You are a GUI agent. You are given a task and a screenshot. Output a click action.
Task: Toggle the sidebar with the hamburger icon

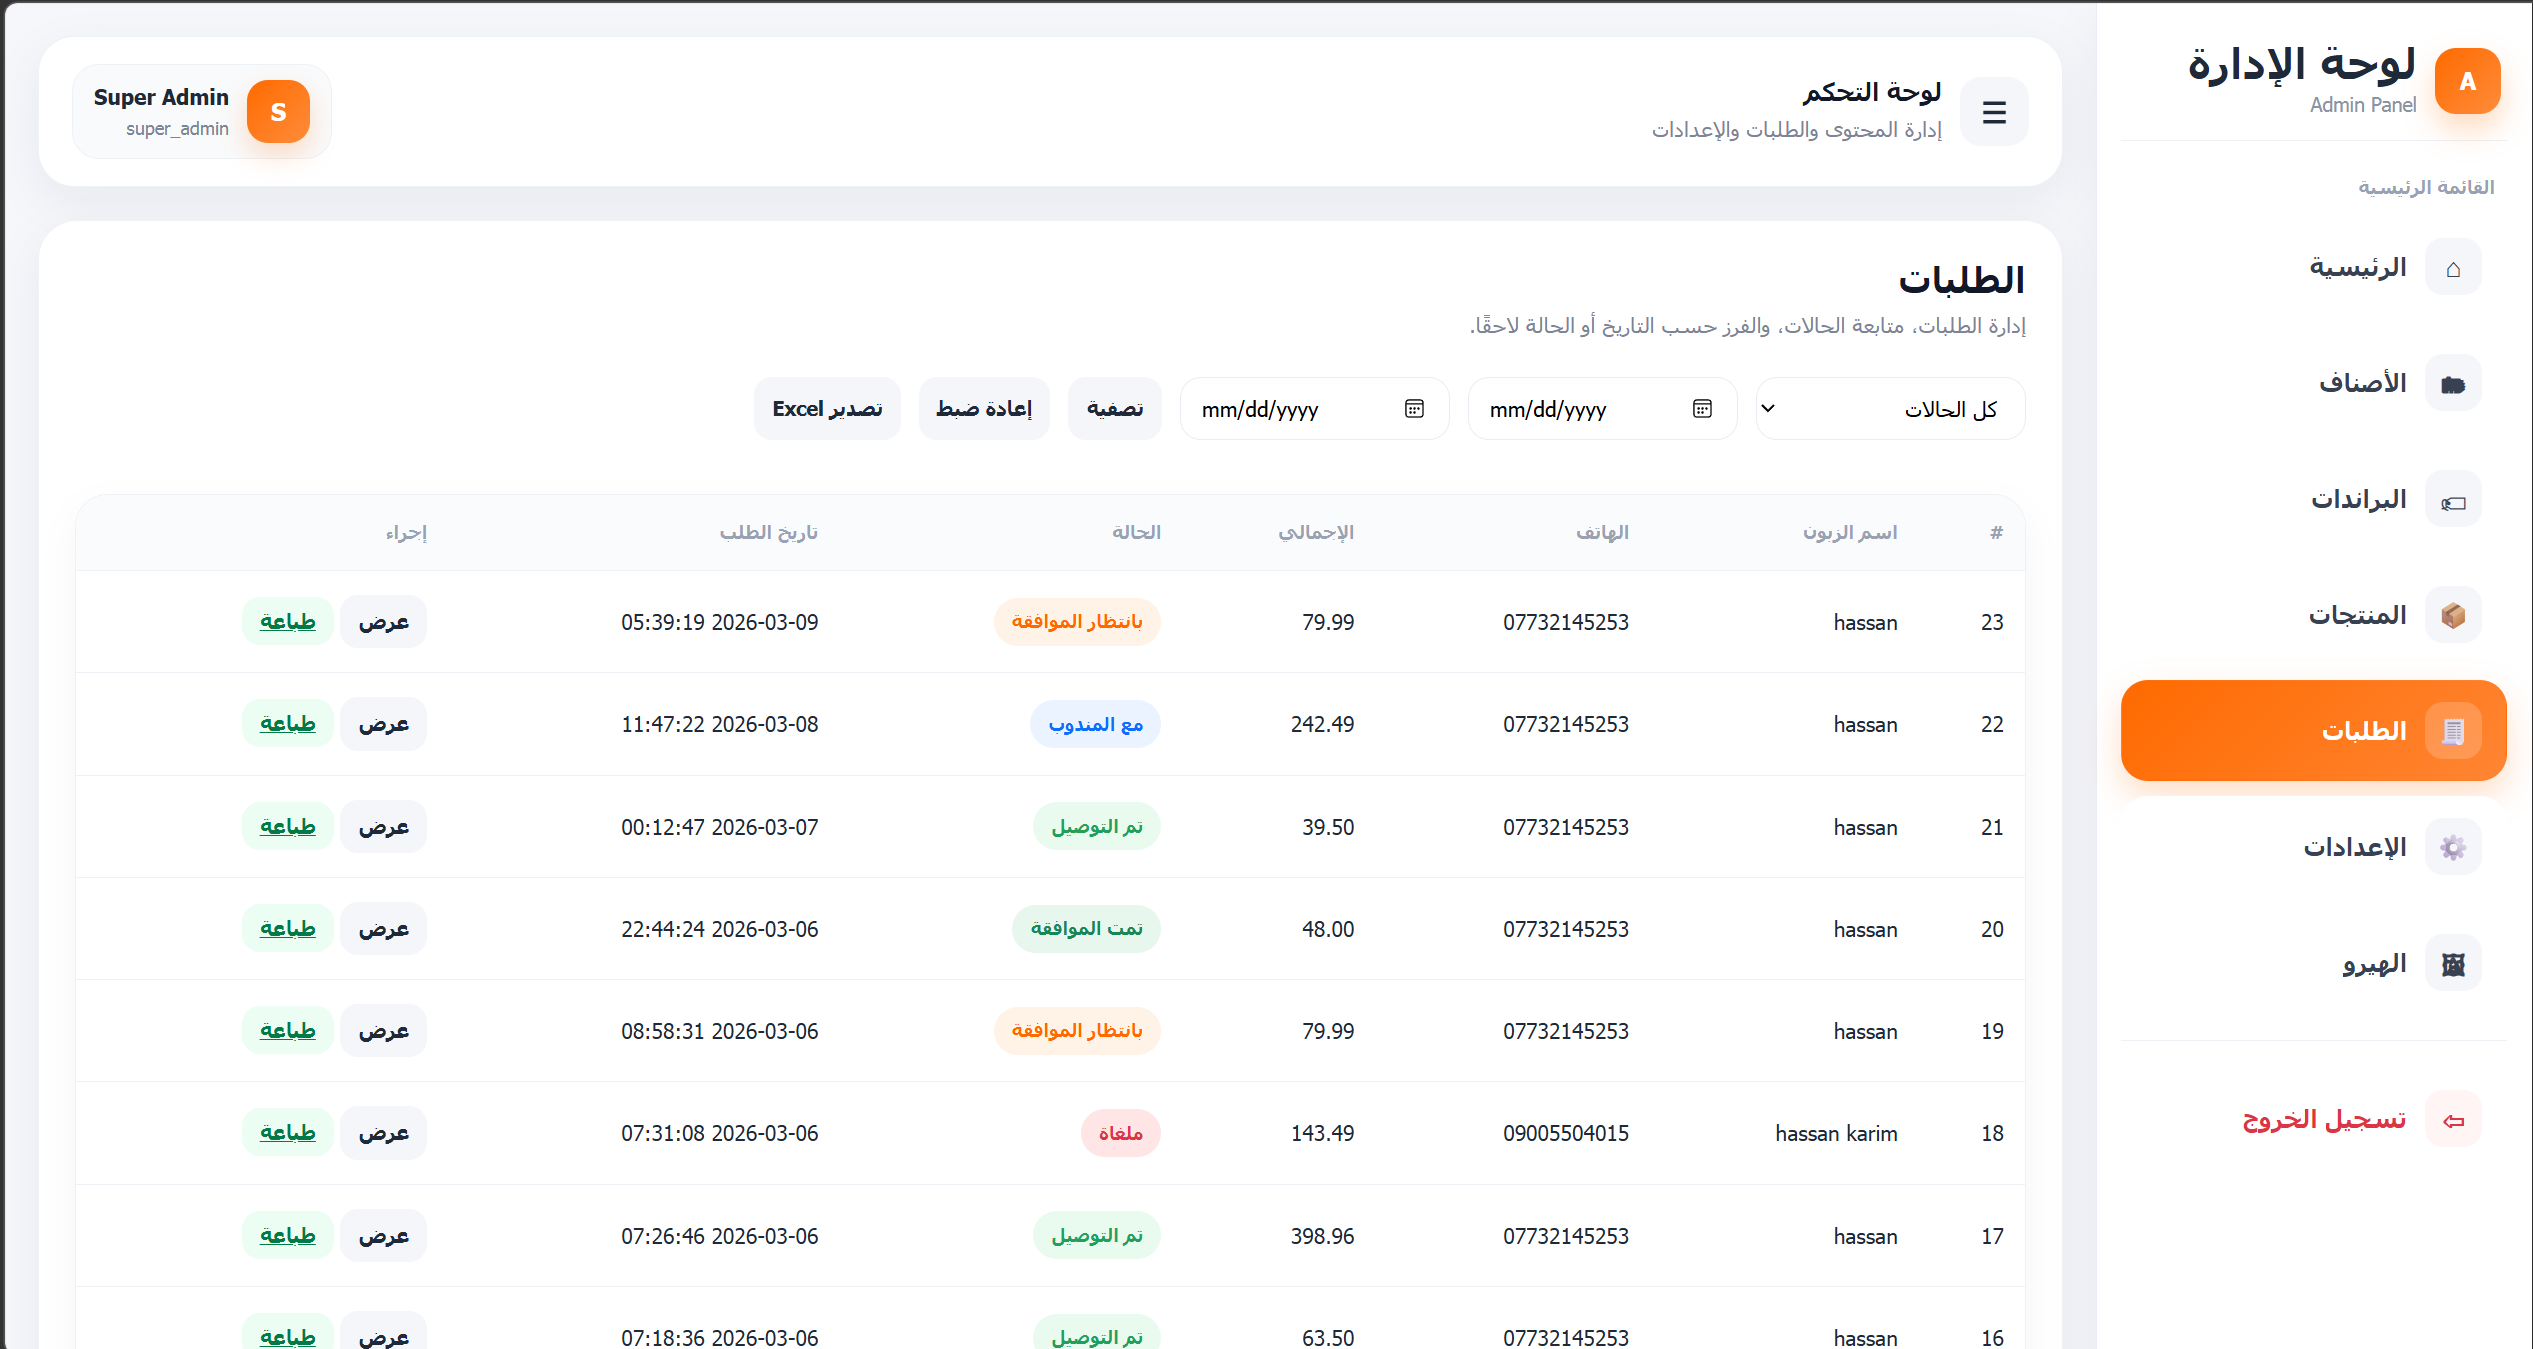(1993, 111)
